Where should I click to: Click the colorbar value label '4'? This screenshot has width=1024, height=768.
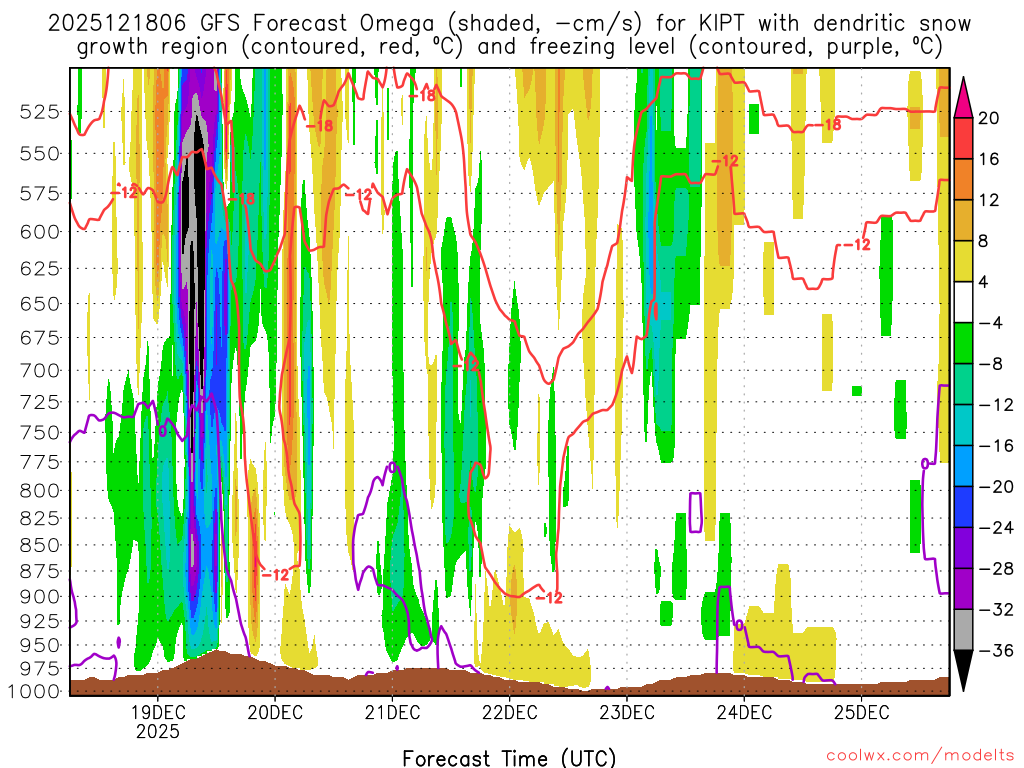click(x=984, y=283)
